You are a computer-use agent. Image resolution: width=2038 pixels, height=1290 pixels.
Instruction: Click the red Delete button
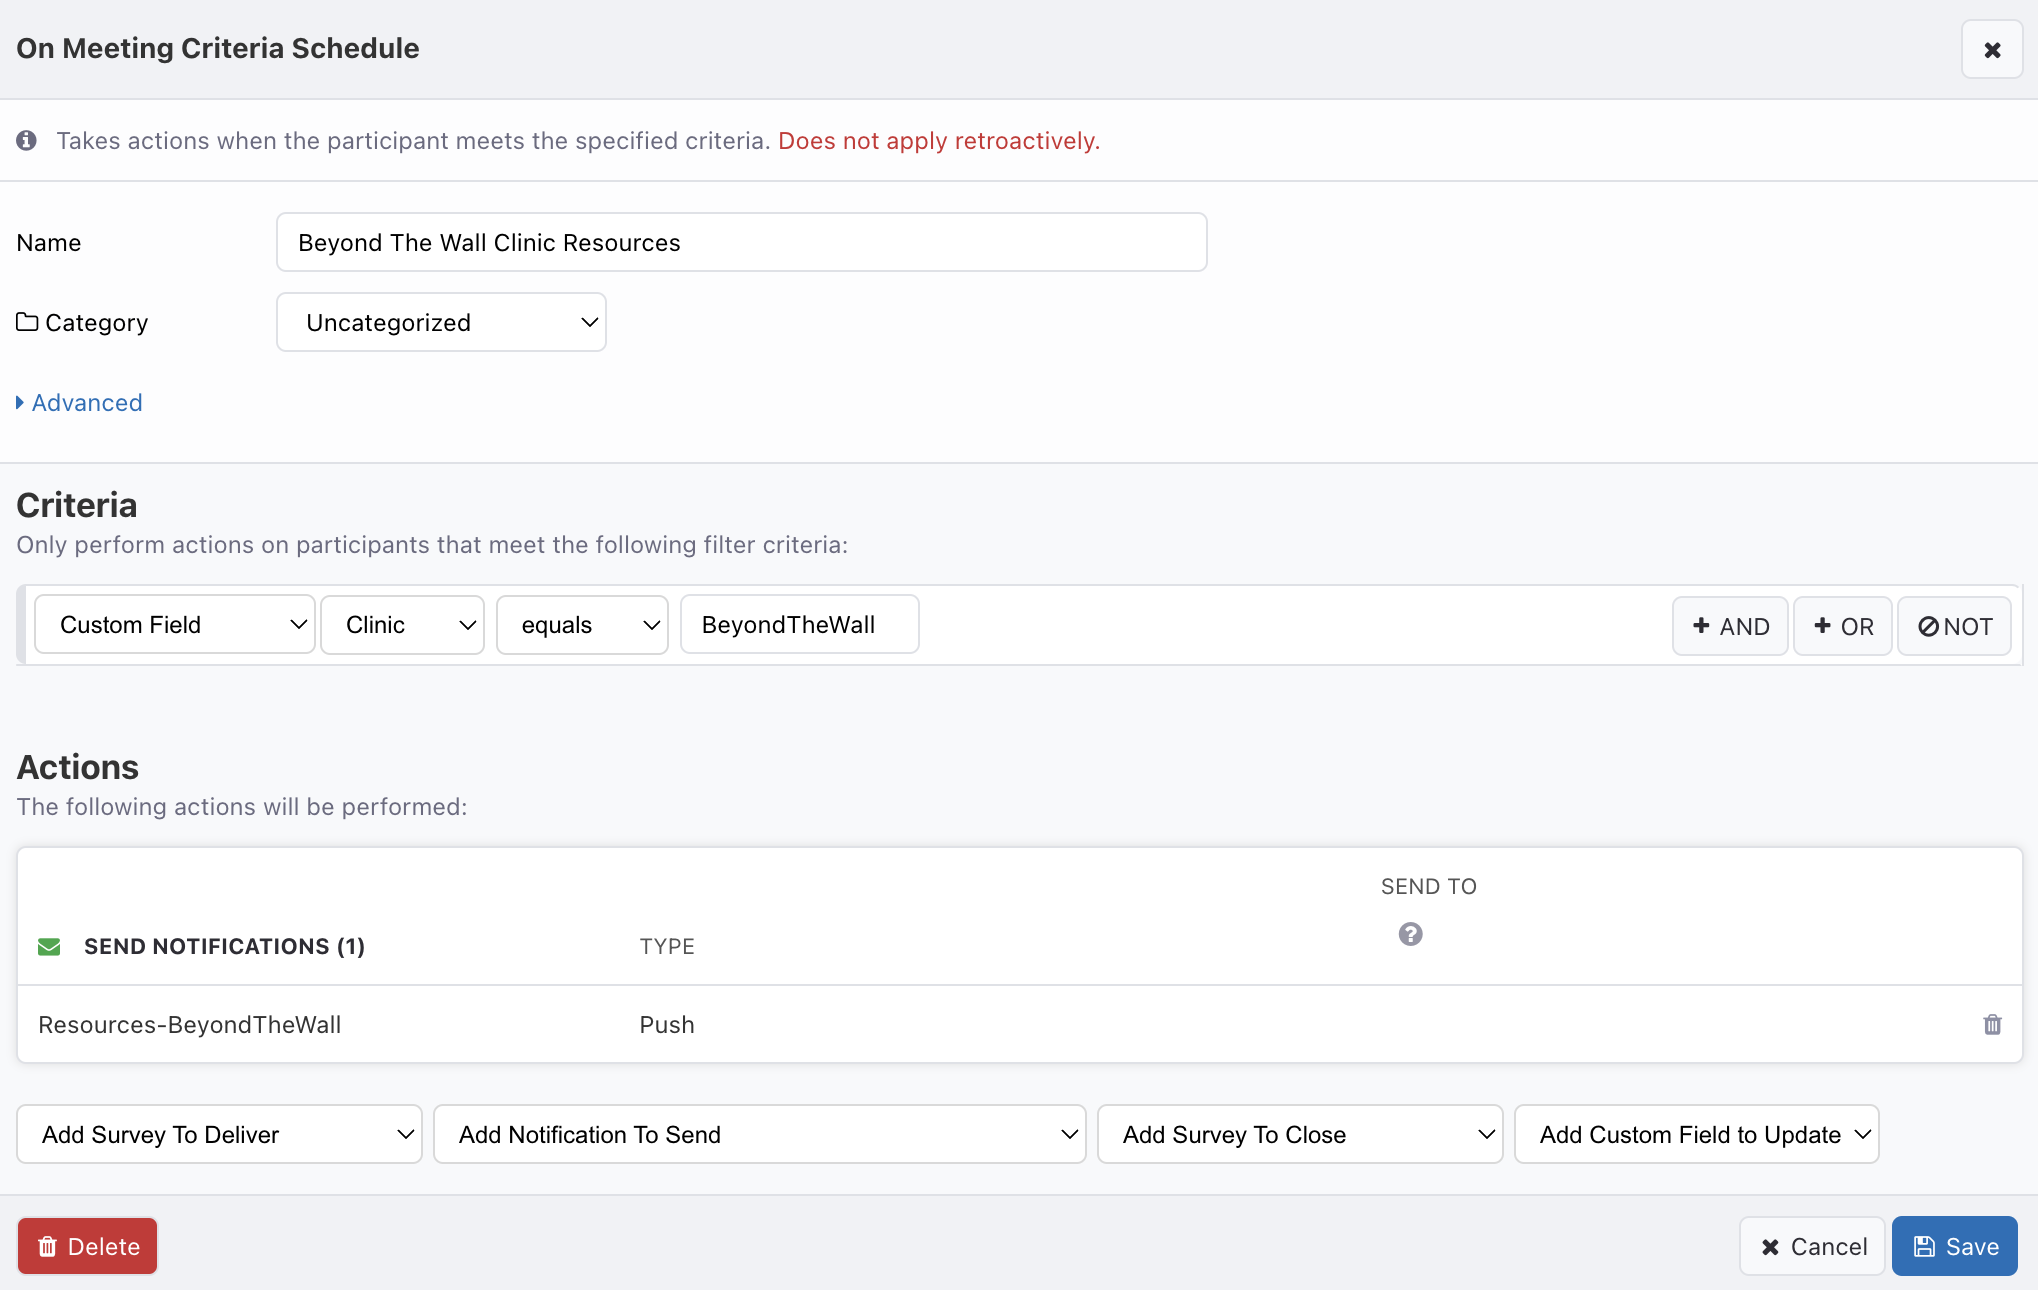(x=88, y=1246)
